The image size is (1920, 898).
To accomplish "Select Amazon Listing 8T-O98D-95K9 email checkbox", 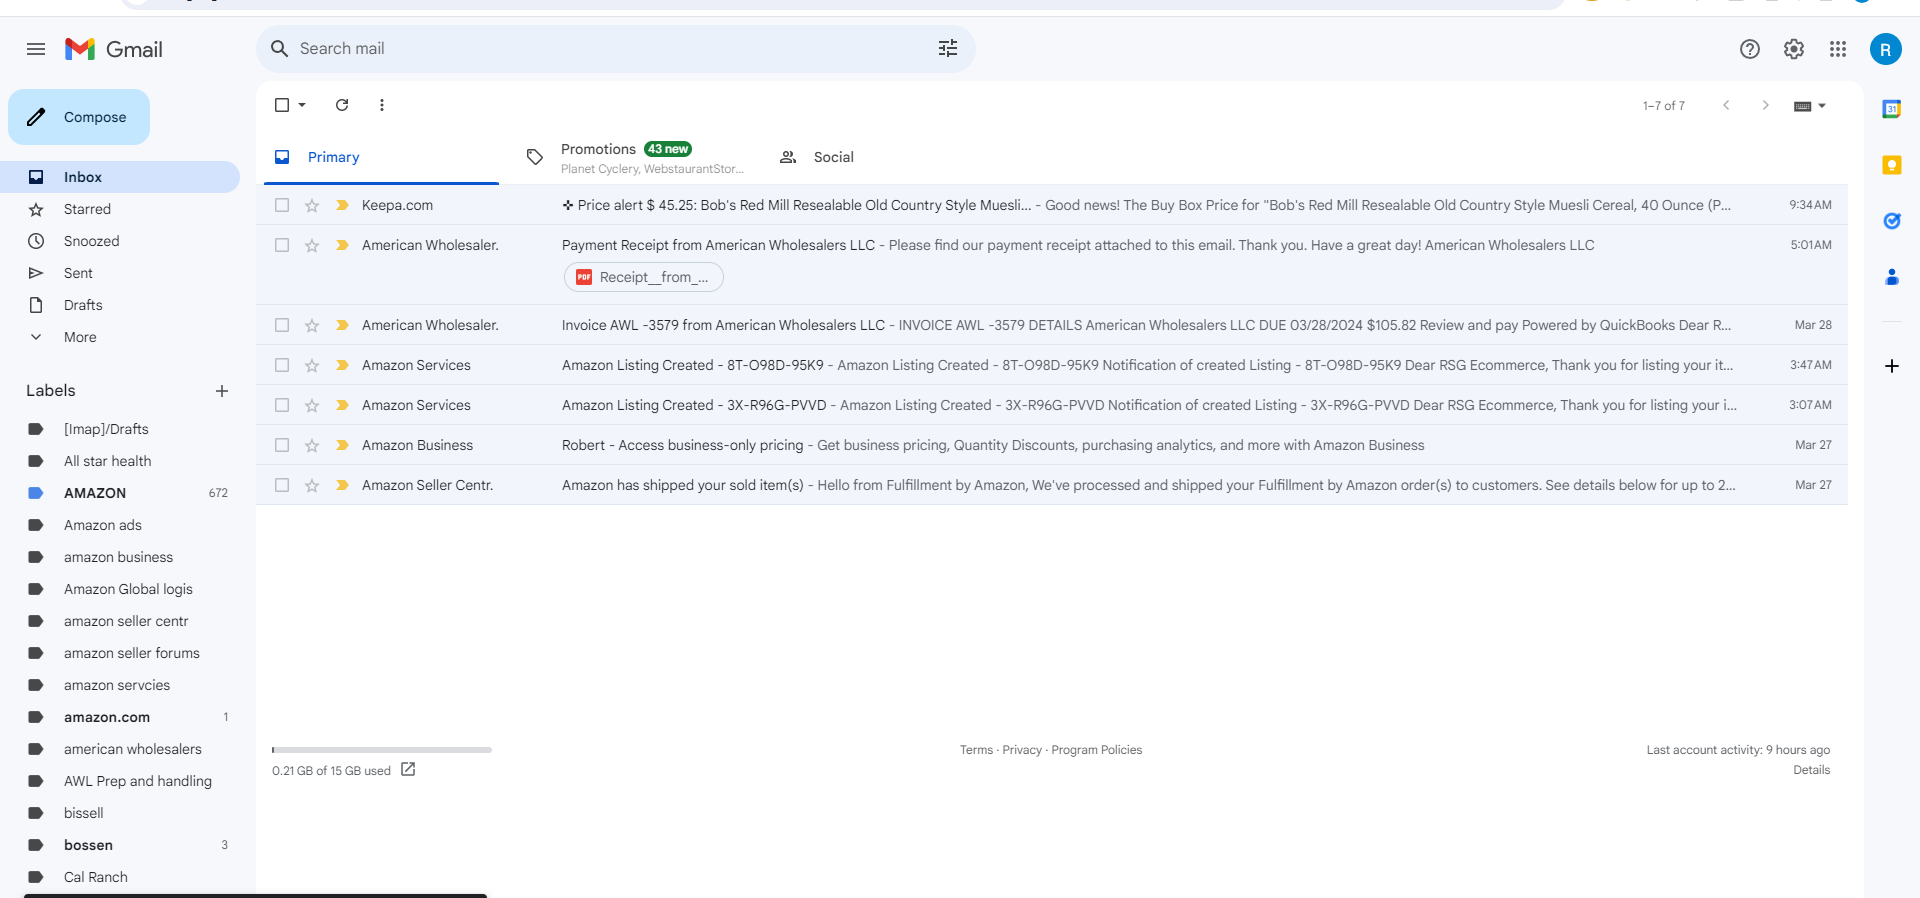I will [282, 365].
